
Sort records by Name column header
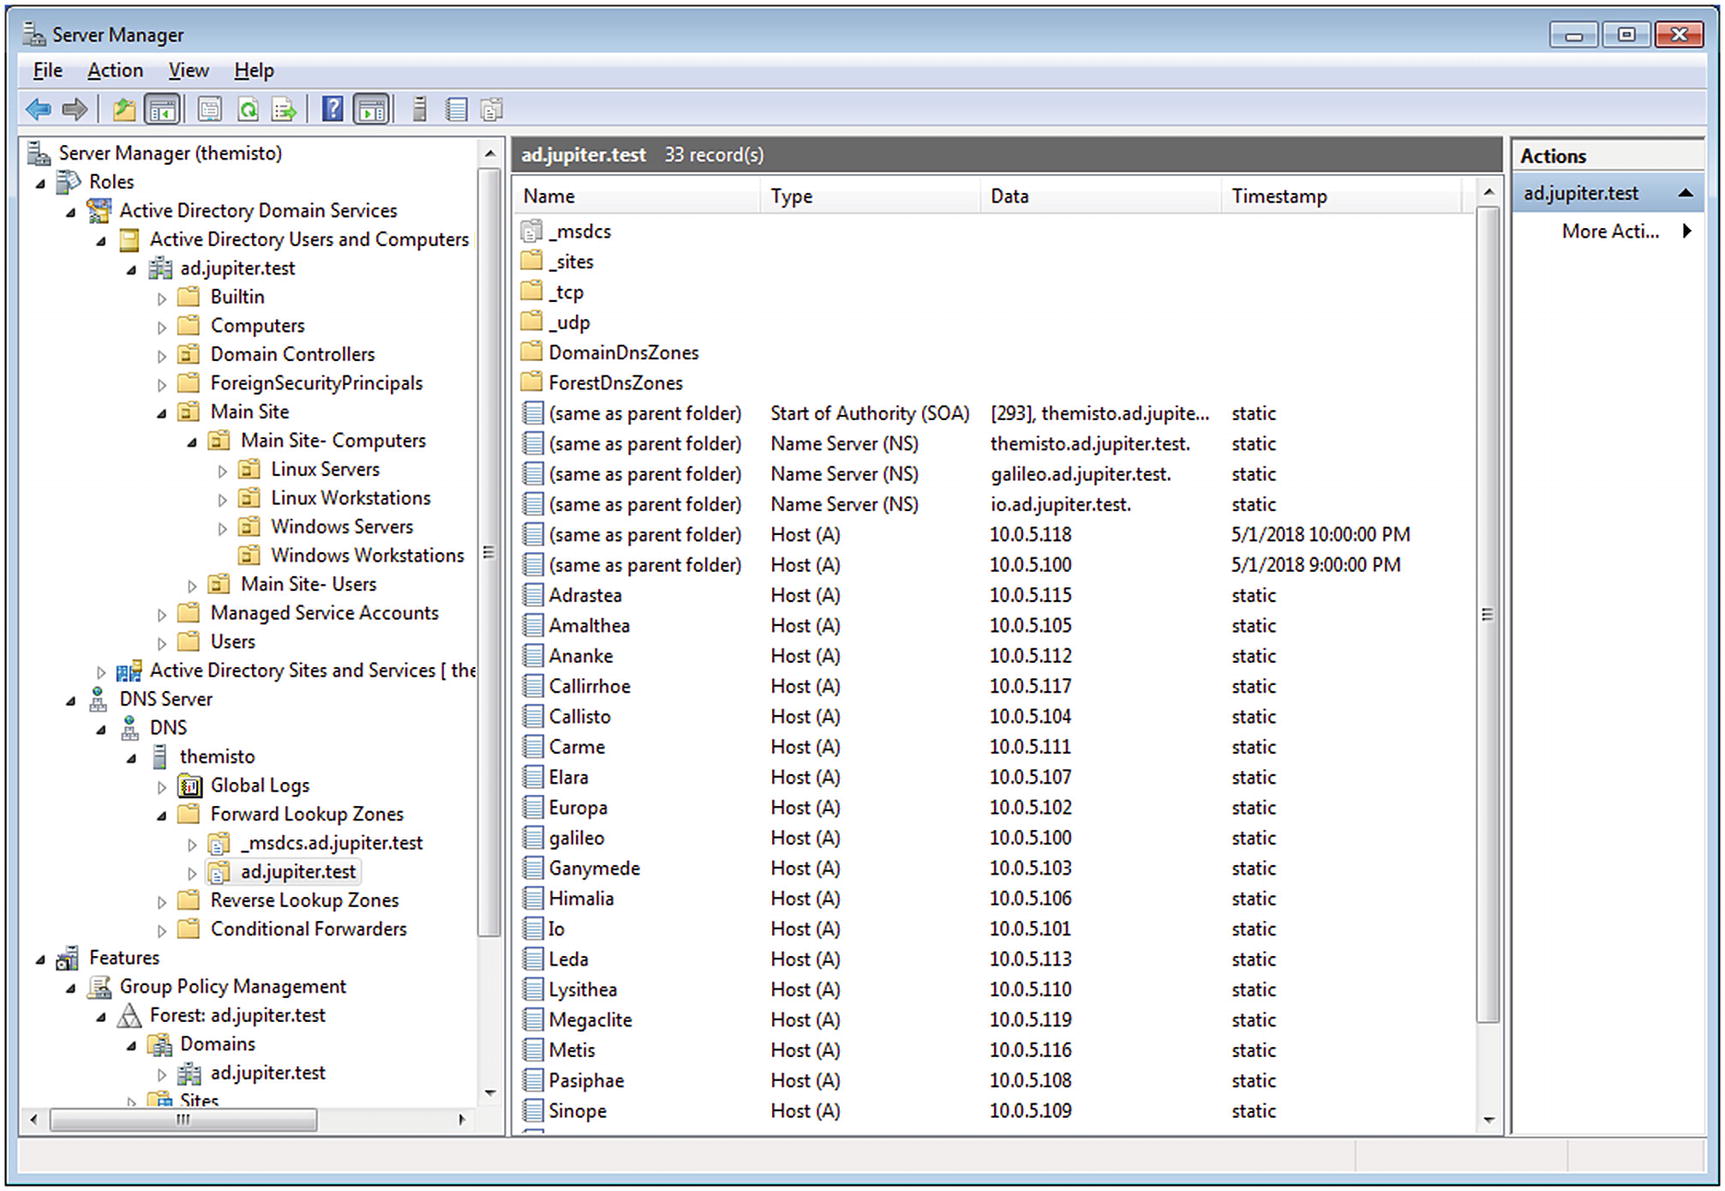pyautogui.click(x=637, y=196)
